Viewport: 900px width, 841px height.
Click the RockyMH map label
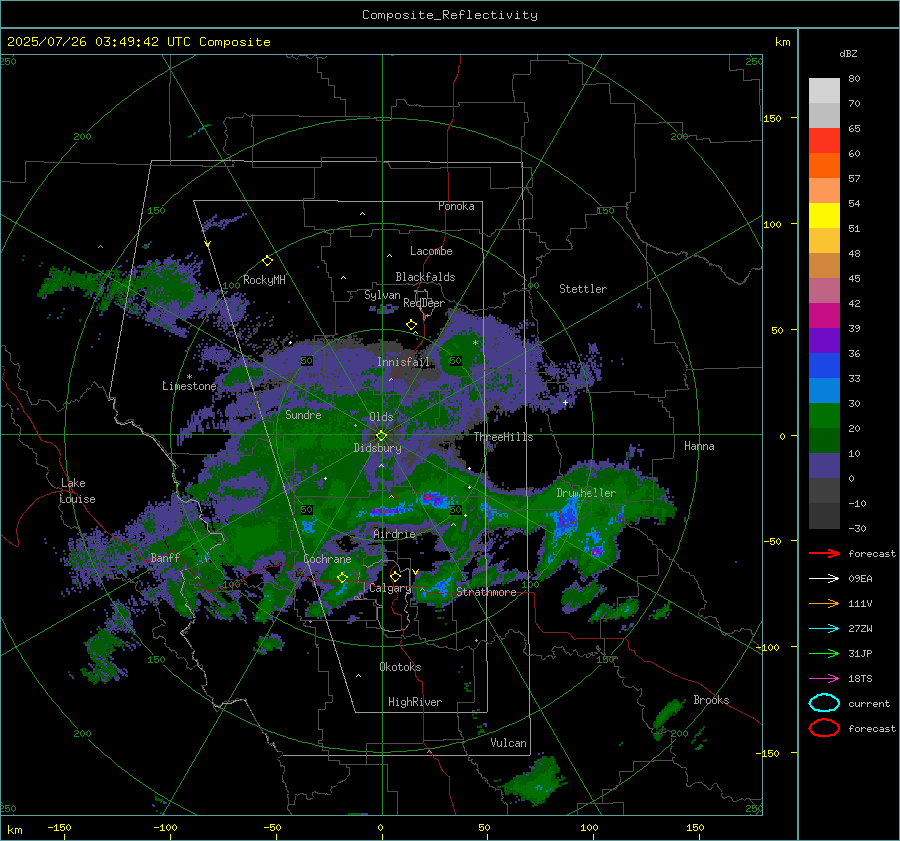point(264,280)
